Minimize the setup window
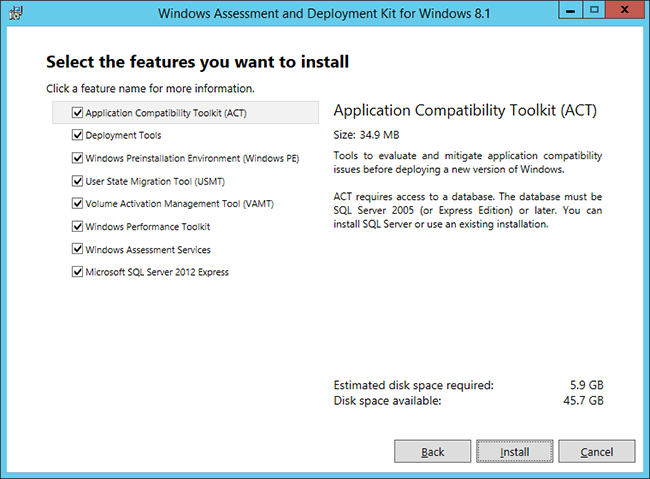This screenshot has width=650, height=479. click(568, 11)
